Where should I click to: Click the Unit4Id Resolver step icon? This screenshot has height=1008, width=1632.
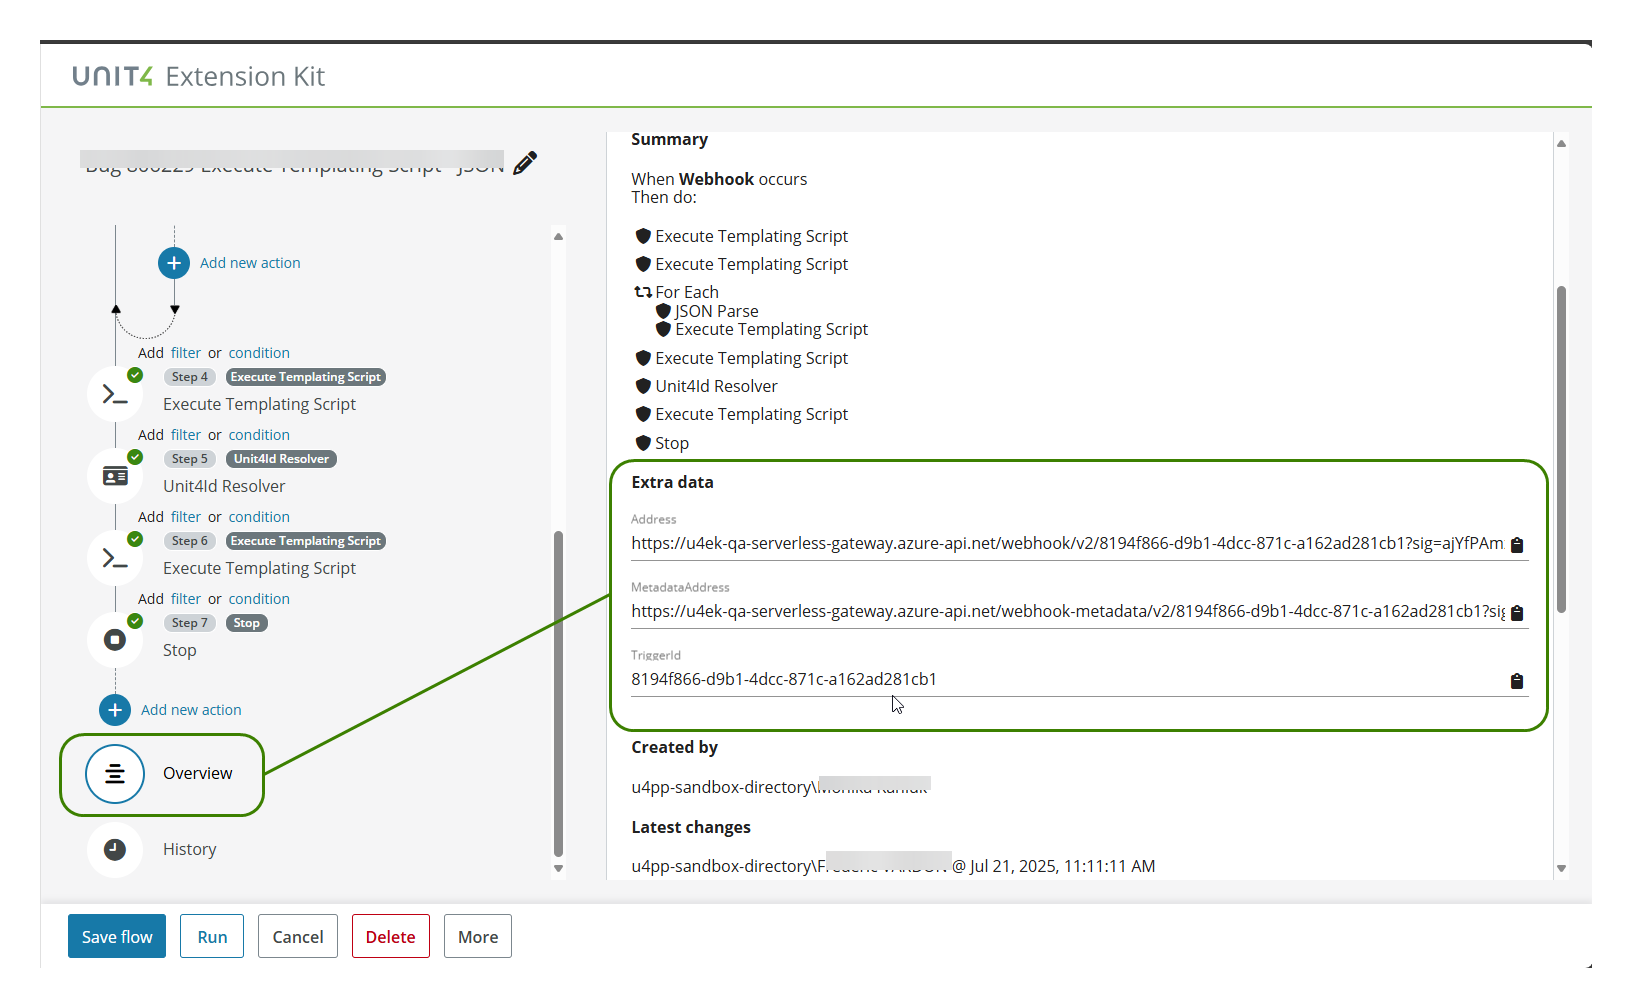click(115, 475)
